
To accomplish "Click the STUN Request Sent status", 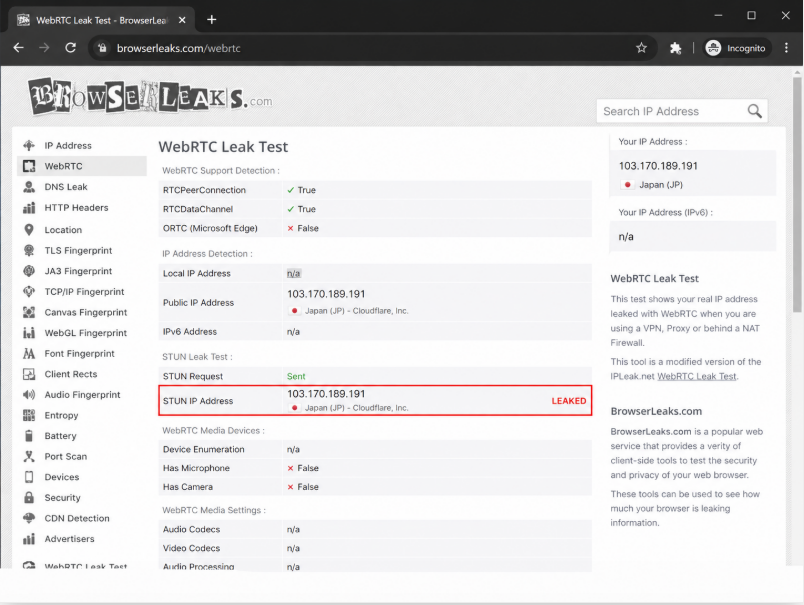I will point(296,376).
